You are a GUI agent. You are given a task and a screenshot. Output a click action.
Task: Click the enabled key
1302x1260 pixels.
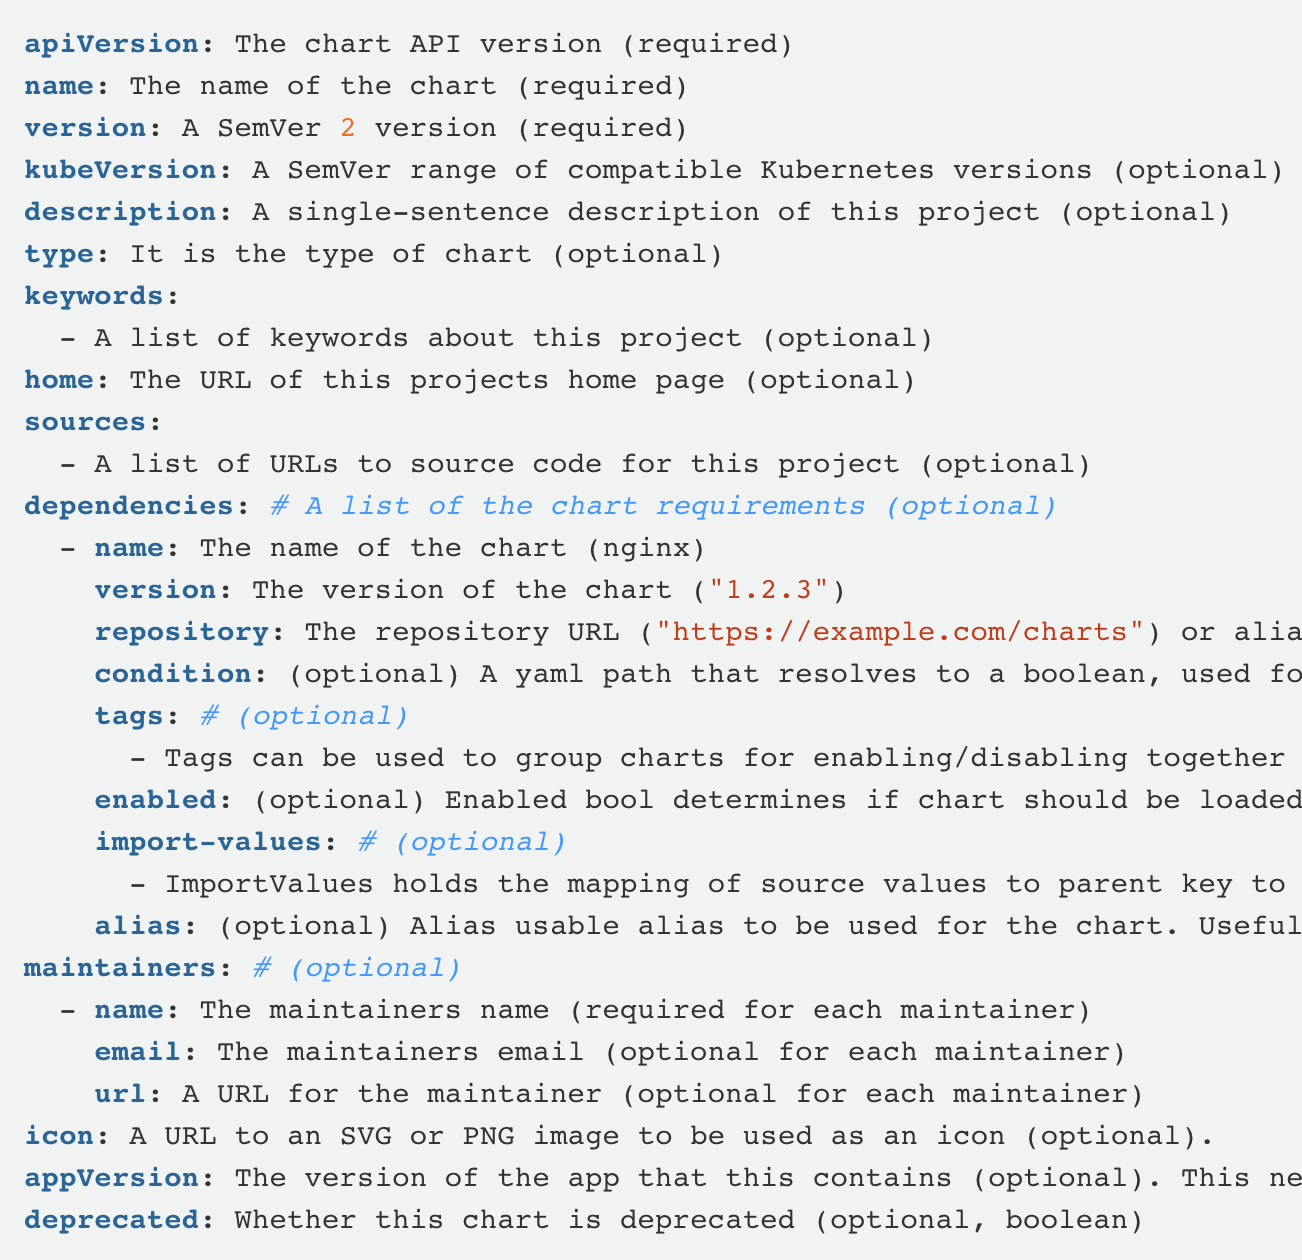tap(155, 800)
